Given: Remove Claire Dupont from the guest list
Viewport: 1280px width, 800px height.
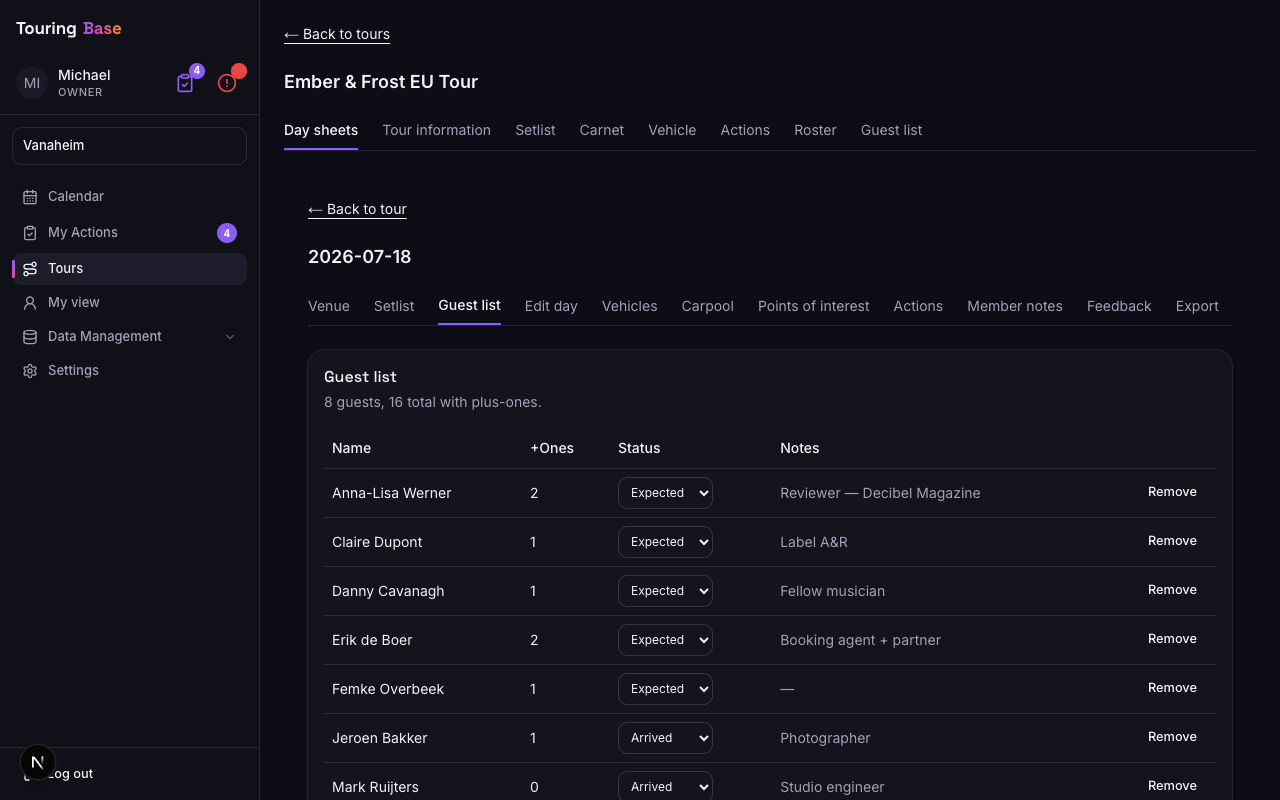Looking at the screenshot, I should pos(1172,541).
